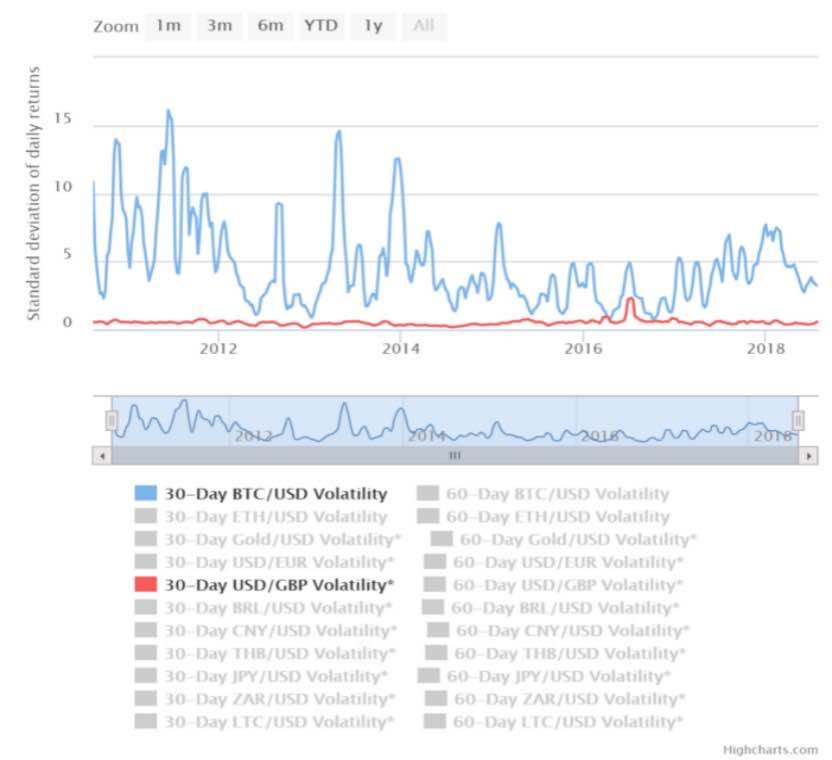Image resolution: width=832 pixels, height=760 pixels.
Task: Set zoom range to 3m
Action: 219,26
